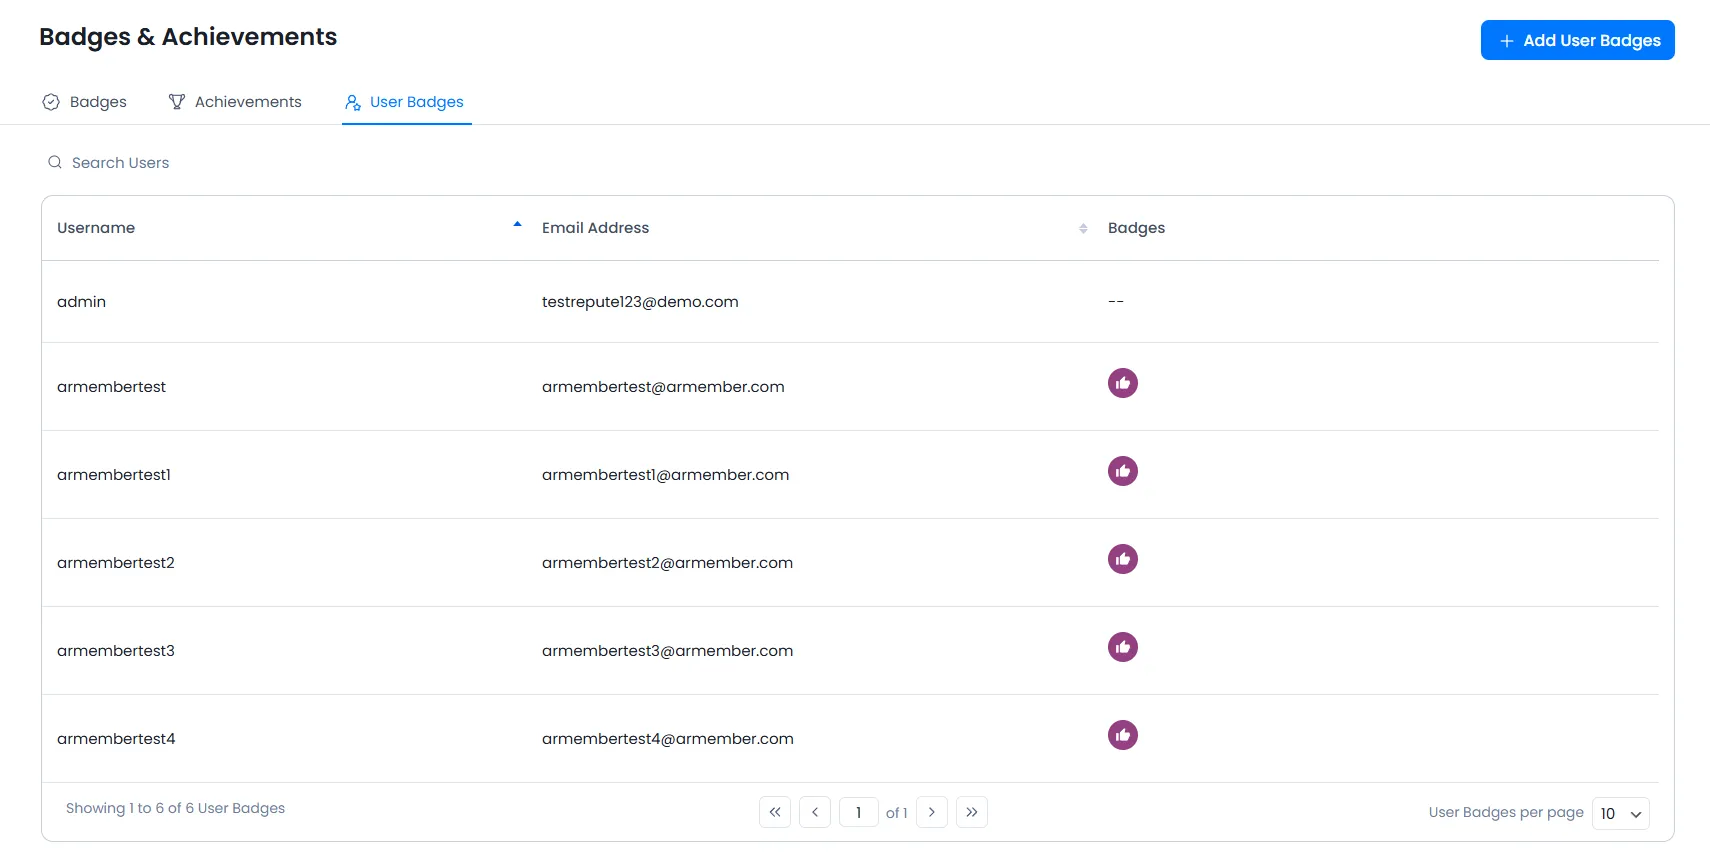Go to the previous page
Screen dimensions: 1710x861
click(815, 812)
